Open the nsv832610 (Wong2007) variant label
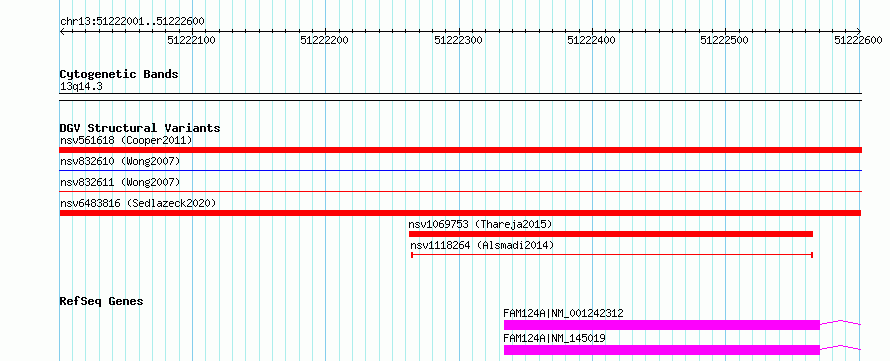 click(x=120, y=162)
